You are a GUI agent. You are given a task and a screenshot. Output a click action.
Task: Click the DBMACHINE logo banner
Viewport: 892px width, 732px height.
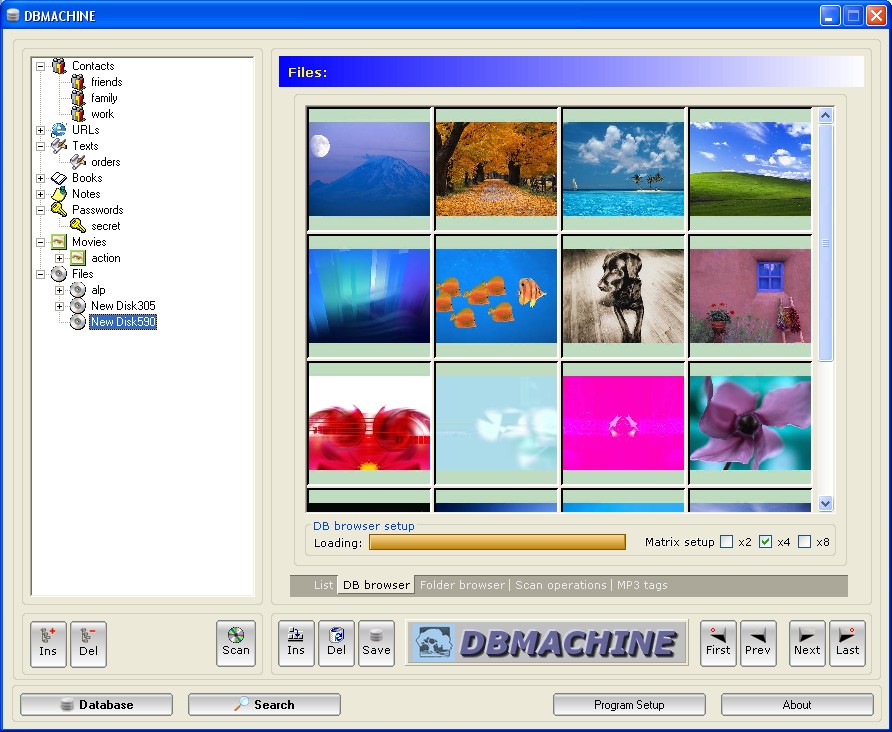point(547,643)
